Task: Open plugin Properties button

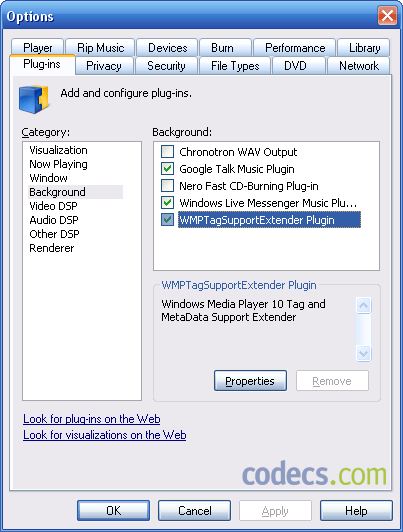Action: click(x=250, y=381)
